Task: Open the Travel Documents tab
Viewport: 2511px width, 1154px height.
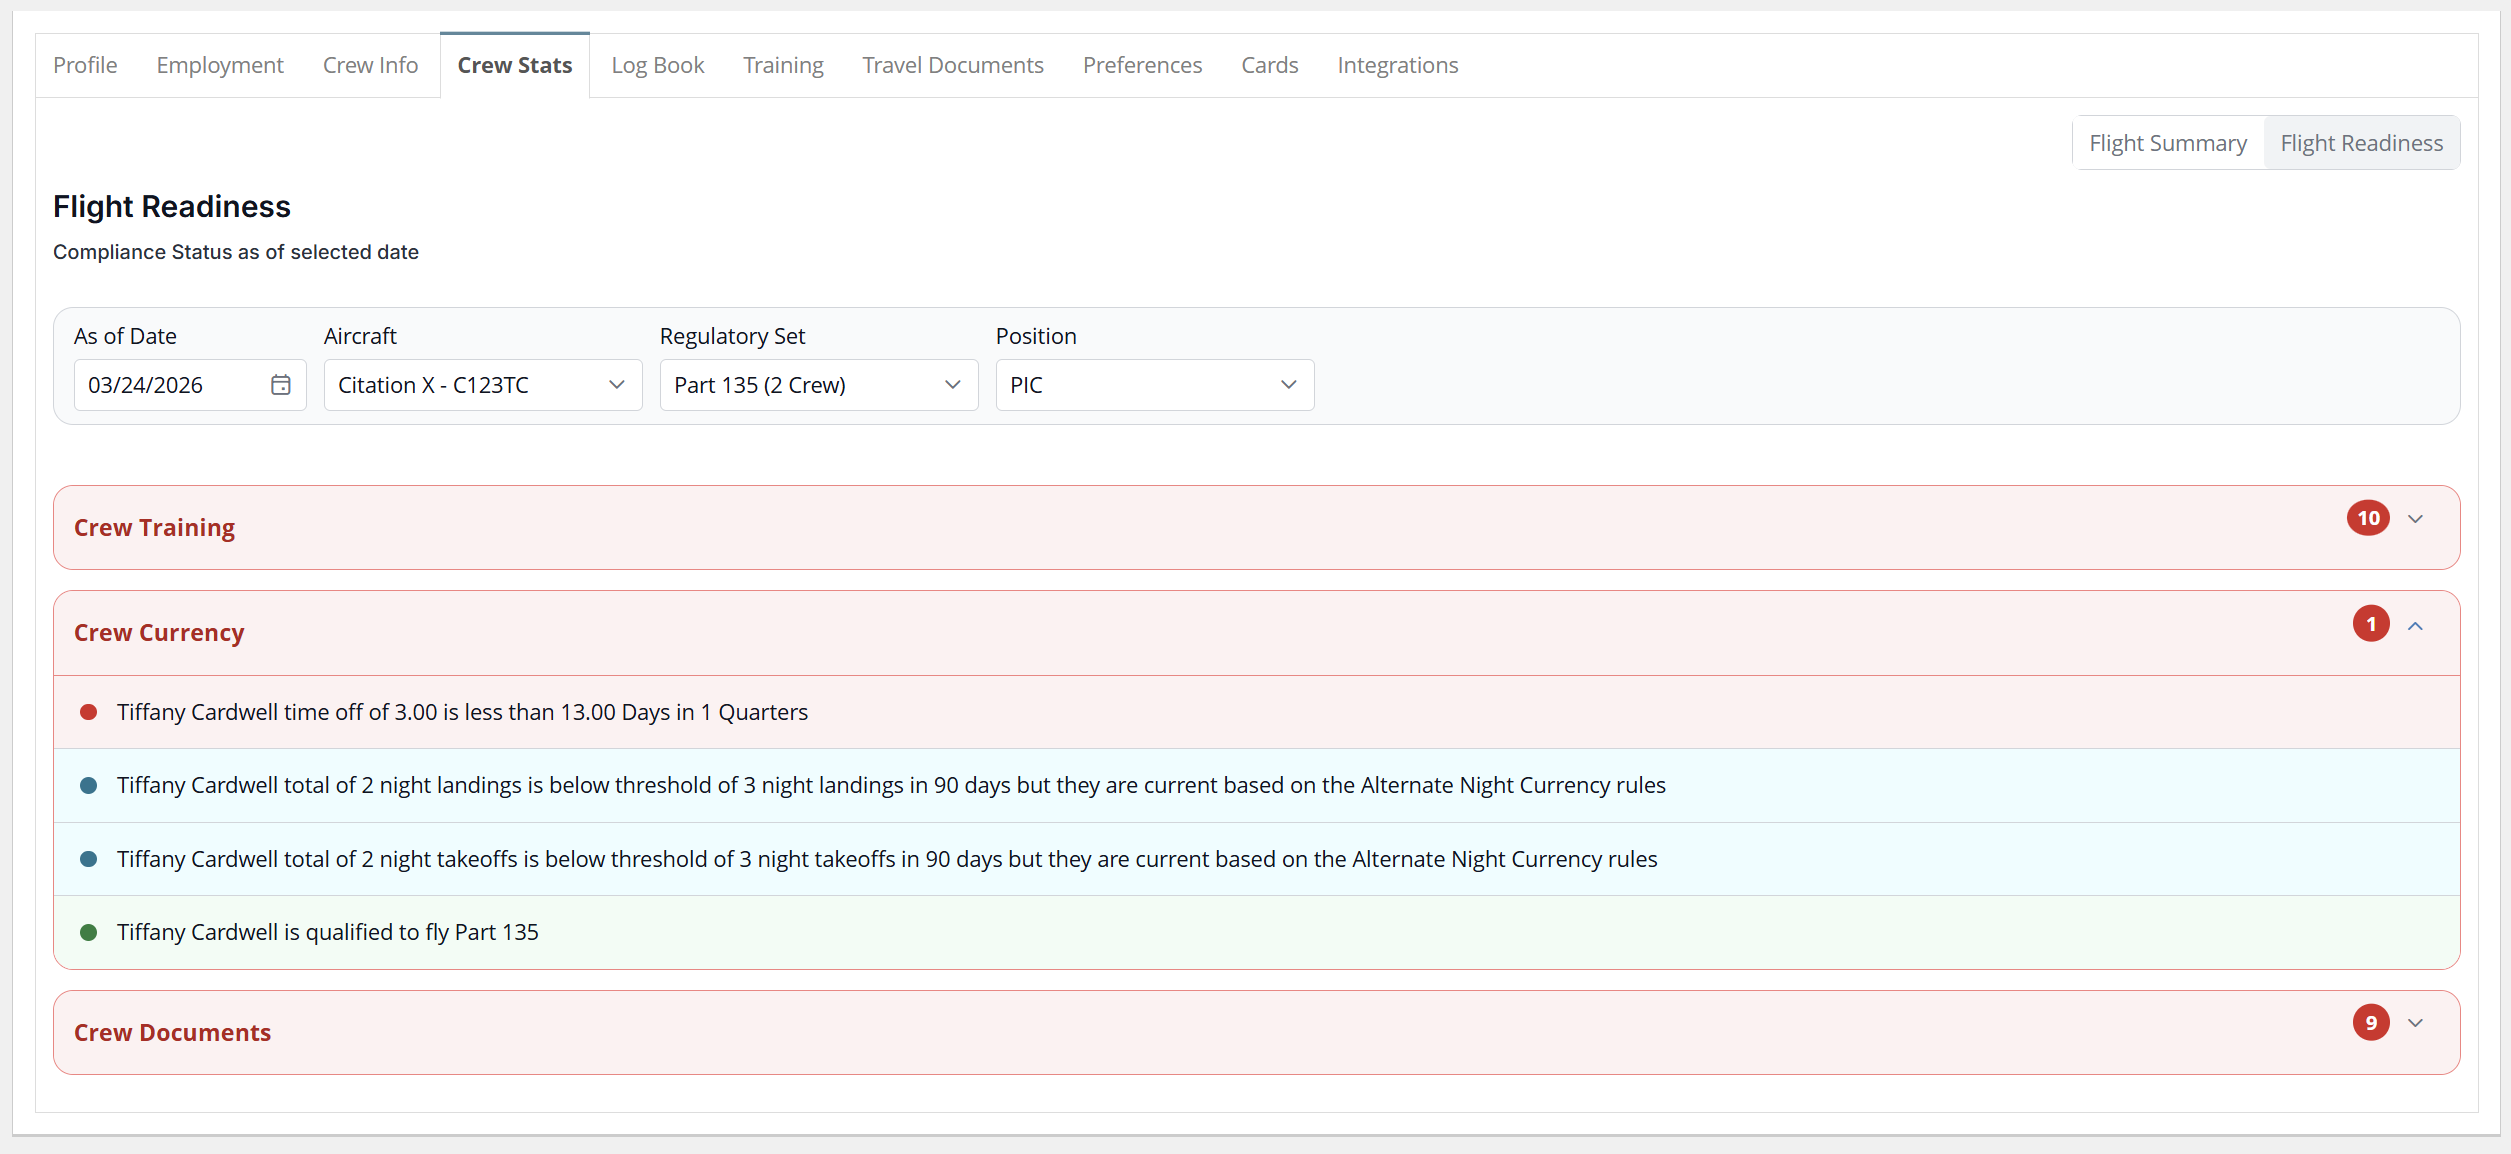Action: pyautogui.click(x=952, y=65)
